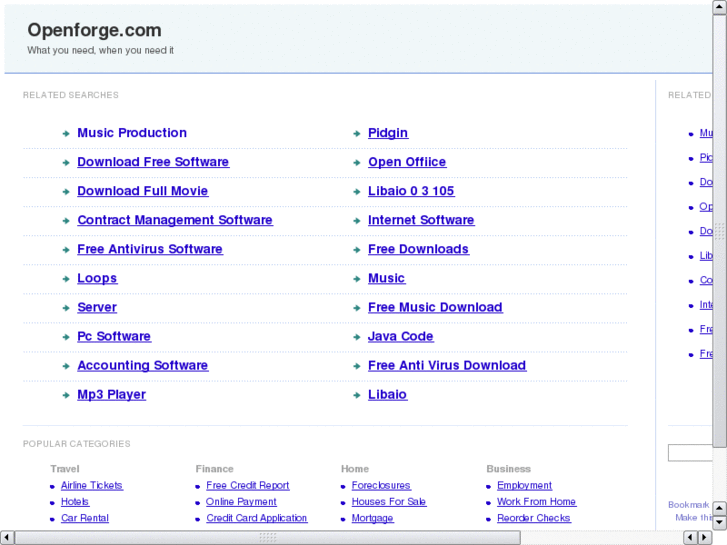This screenshot has height=545, width=727.
Task: Focus the search input field at right edge
Action: tap(690, 453)
